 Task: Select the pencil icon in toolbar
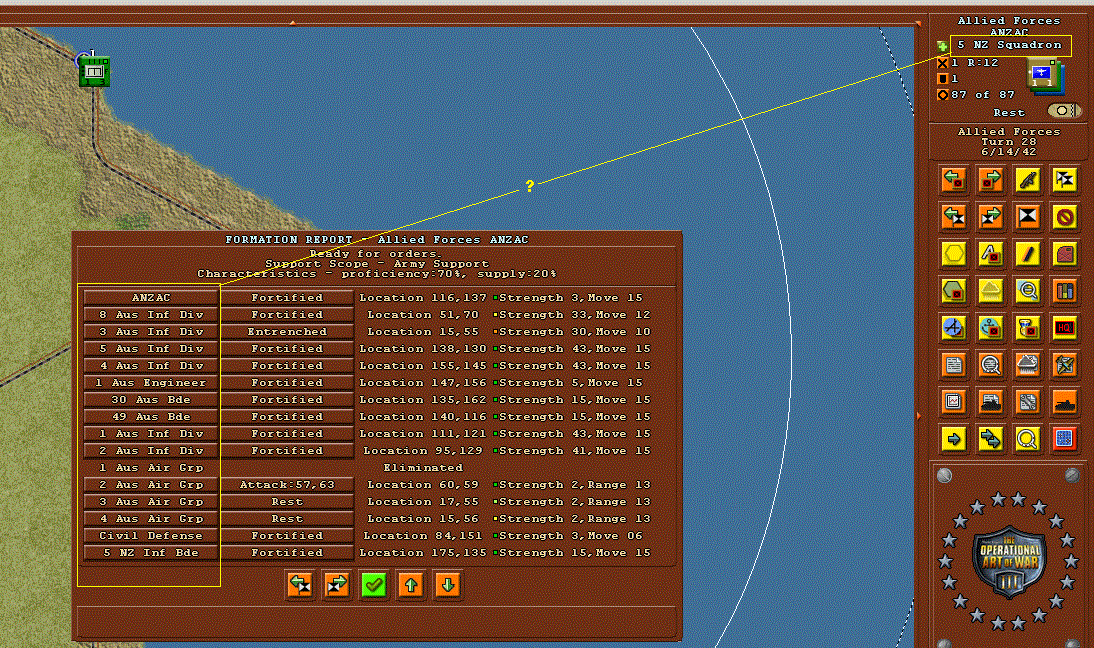point(1028,253)
